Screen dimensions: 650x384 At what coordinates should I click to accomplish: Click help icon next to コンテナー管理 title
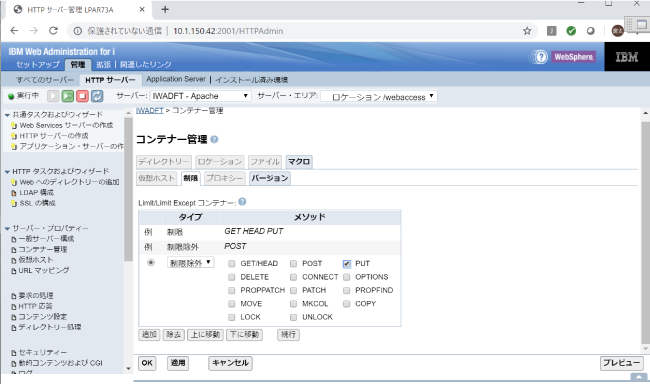click(214, 139)
